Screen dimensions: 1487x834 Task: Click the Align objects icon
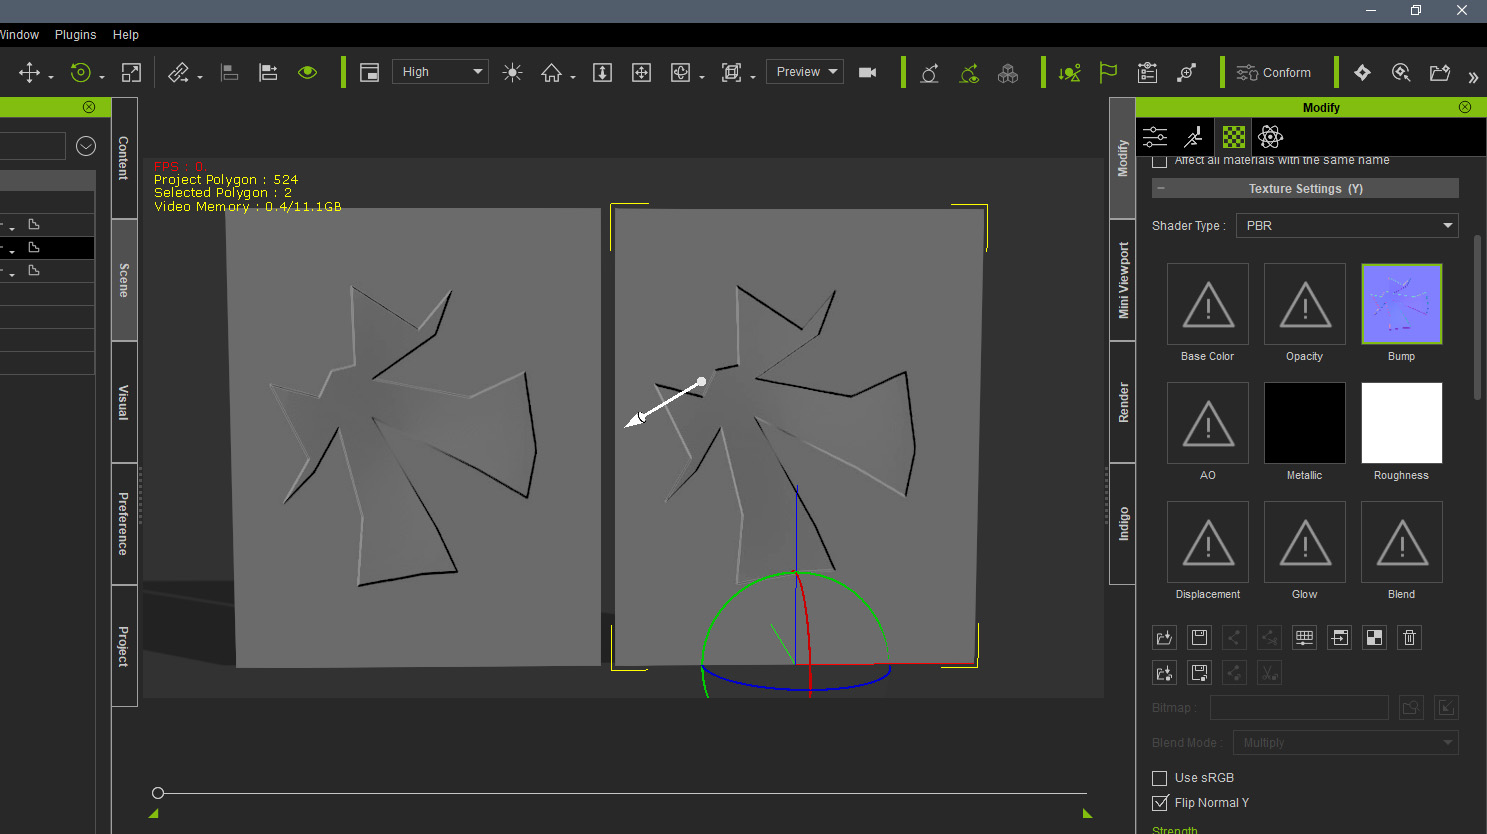tap(229, 72)
